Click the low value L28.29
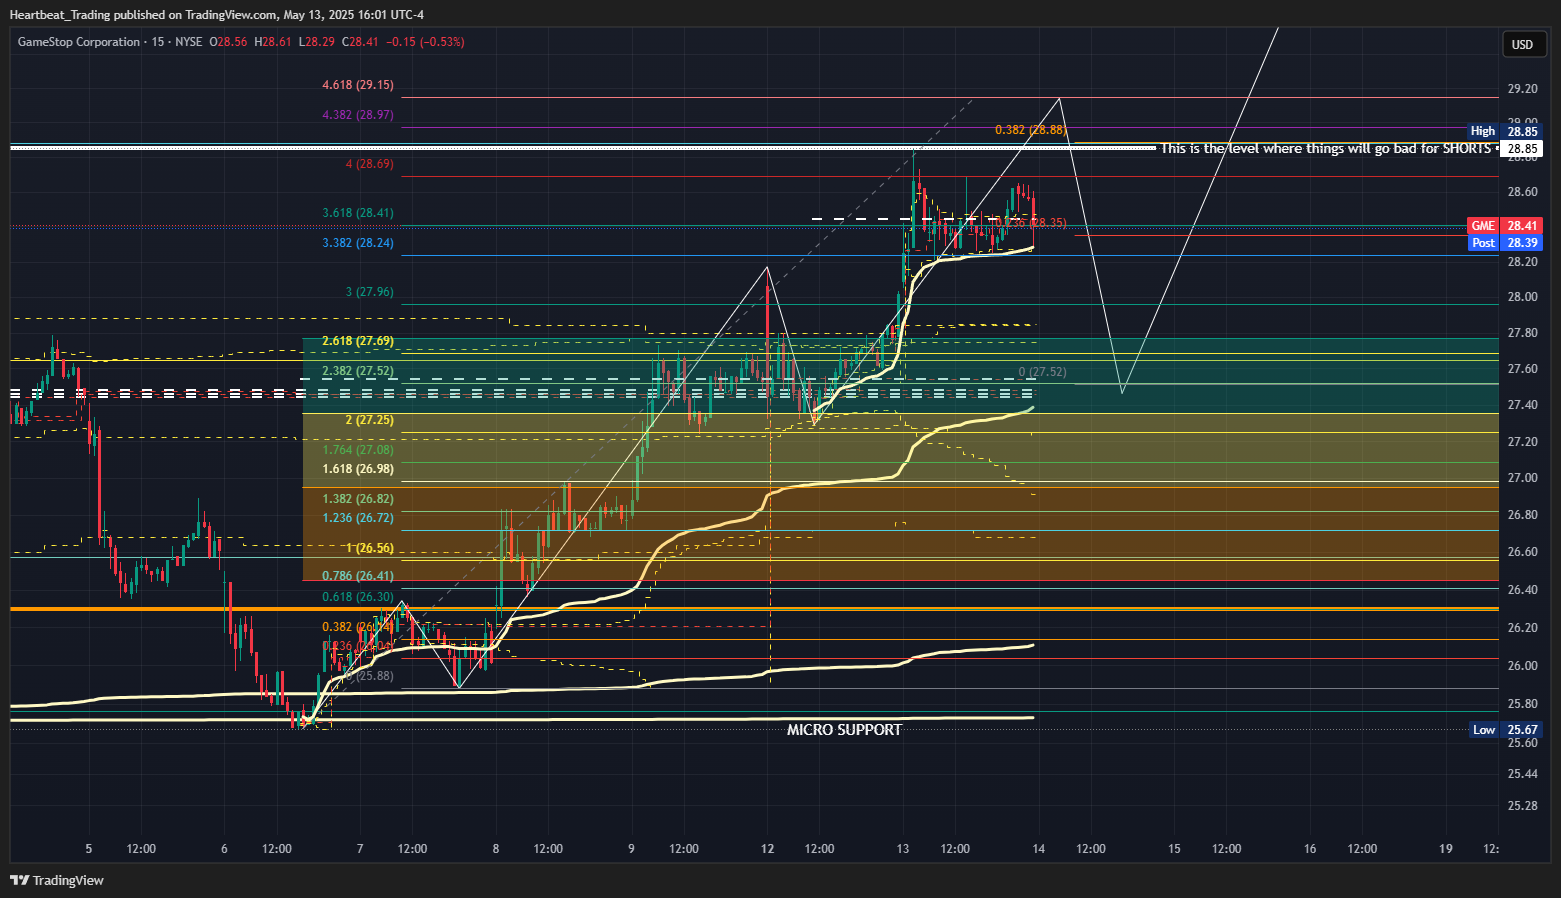 317,42
